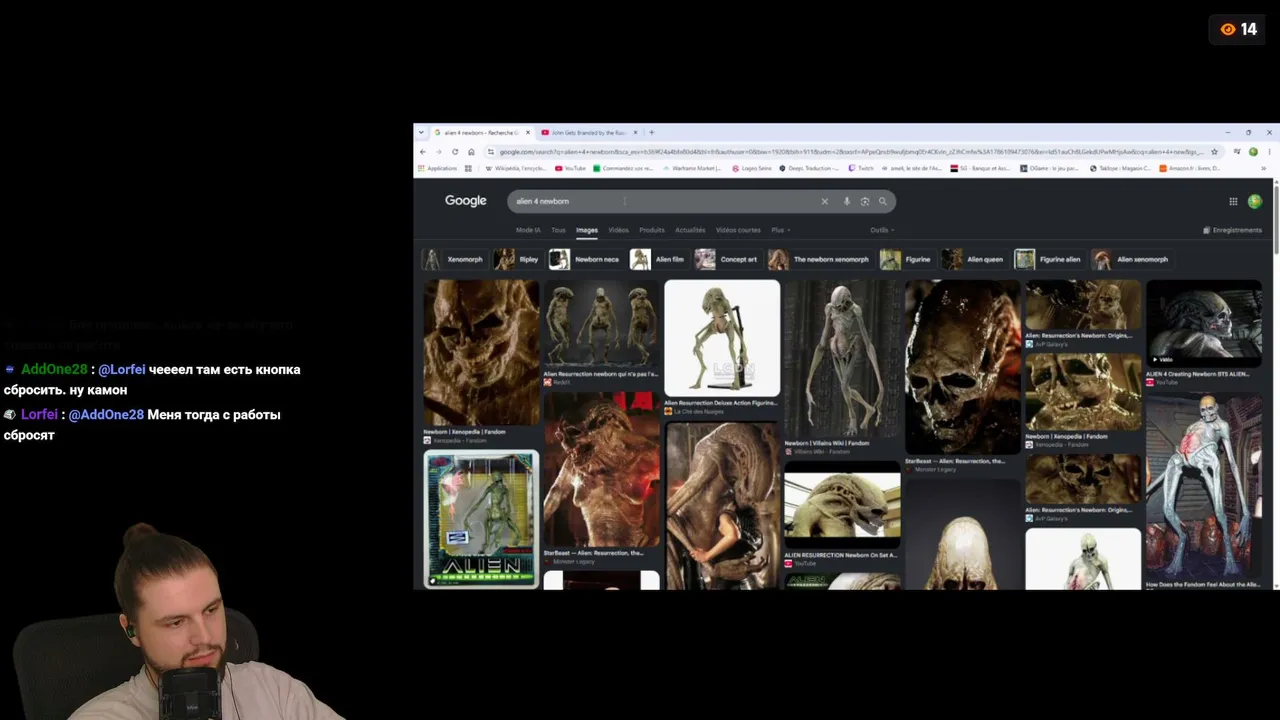Image resolution: width=1280 pixels, height=720 pixels.
Task: Open the tab search chevron in the tab strip
Action: [422, 132]
